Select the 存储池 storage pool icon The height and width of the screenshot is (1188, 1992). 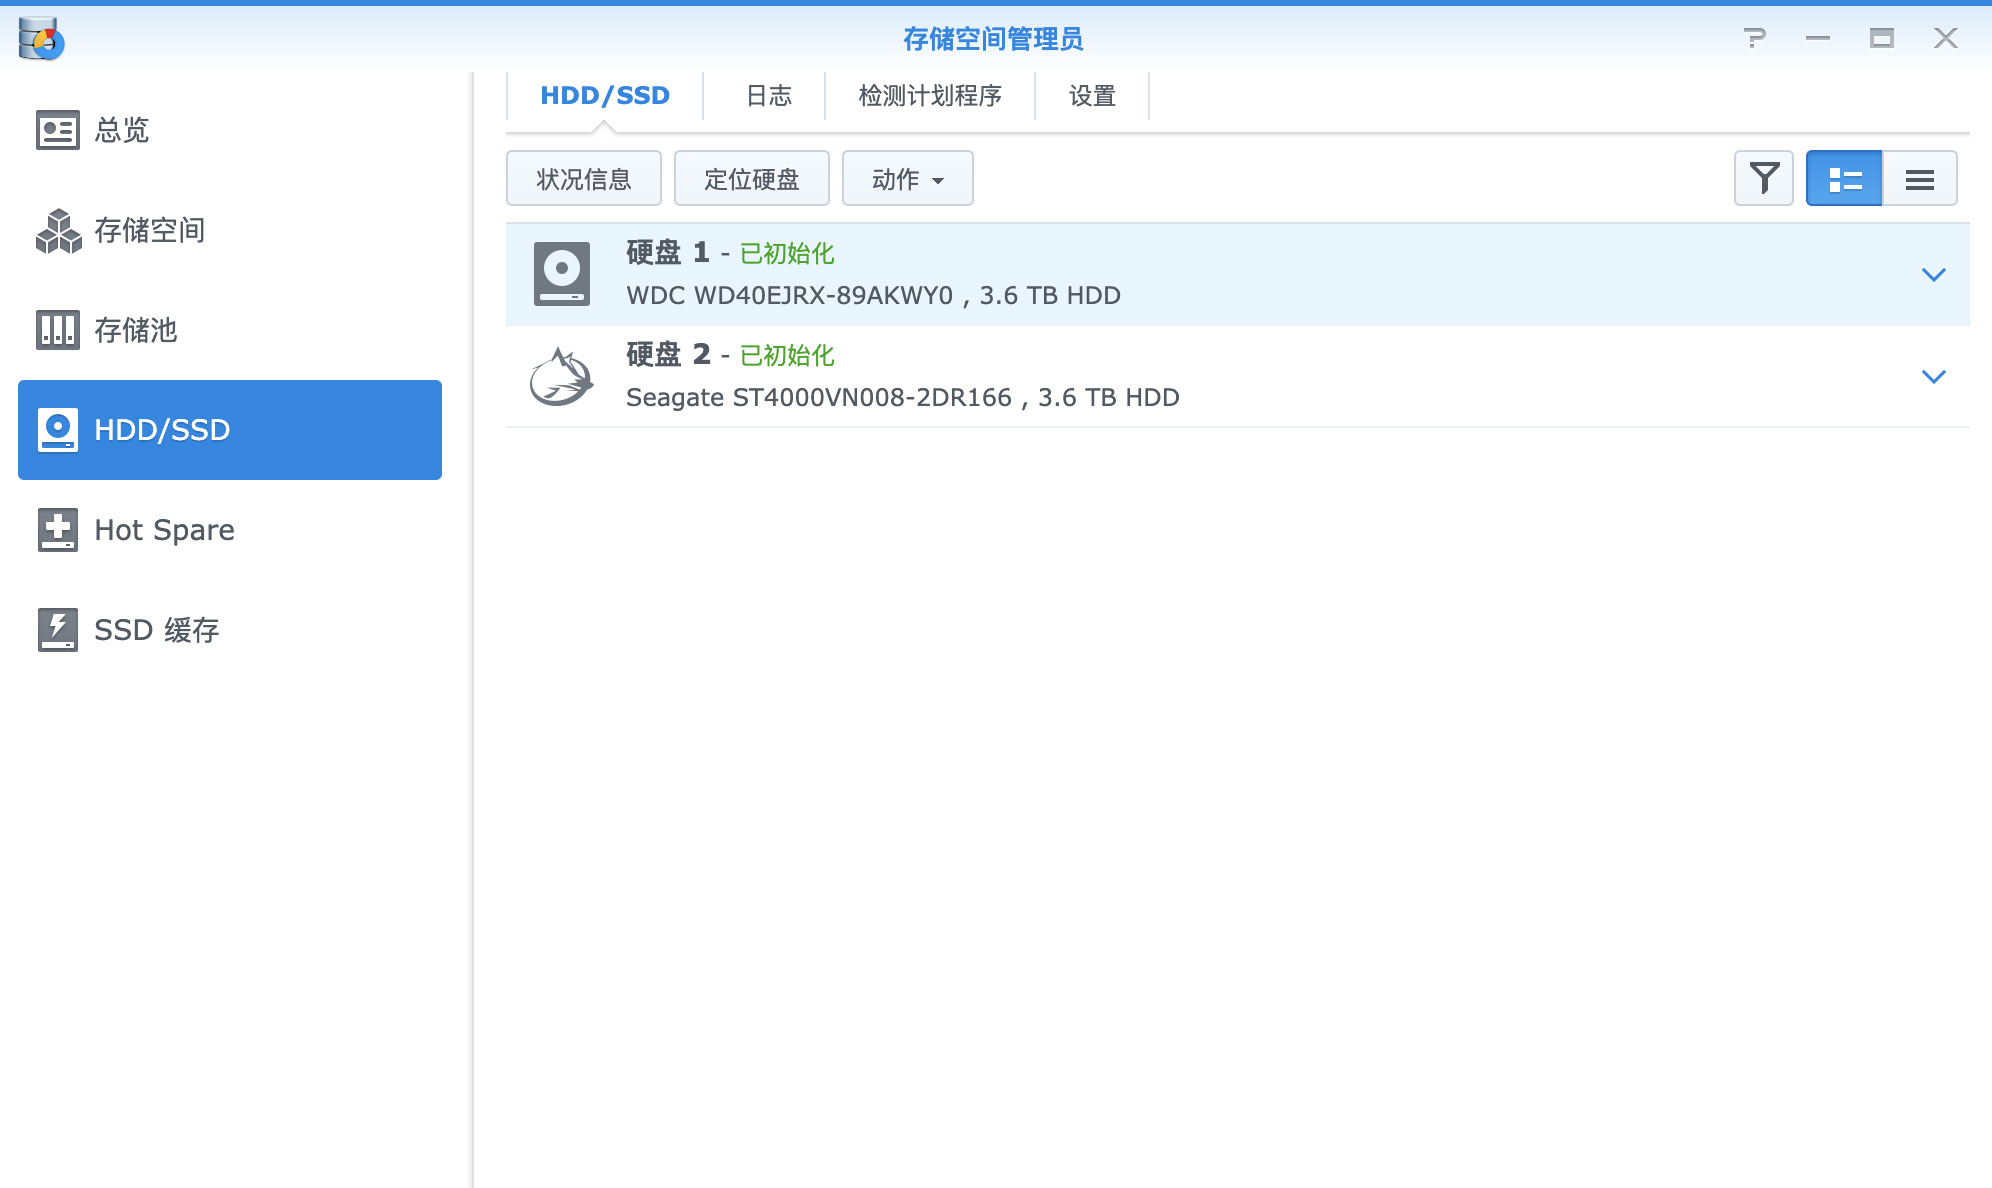click(58, 330)
